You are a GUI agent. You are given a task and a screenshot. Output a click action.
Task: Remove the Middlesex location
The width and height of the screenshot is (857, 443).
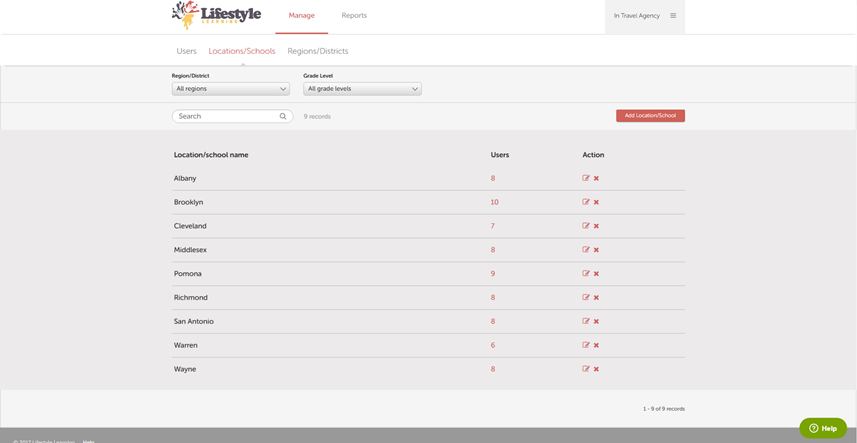pyautogui.click(x=596, y=250)
